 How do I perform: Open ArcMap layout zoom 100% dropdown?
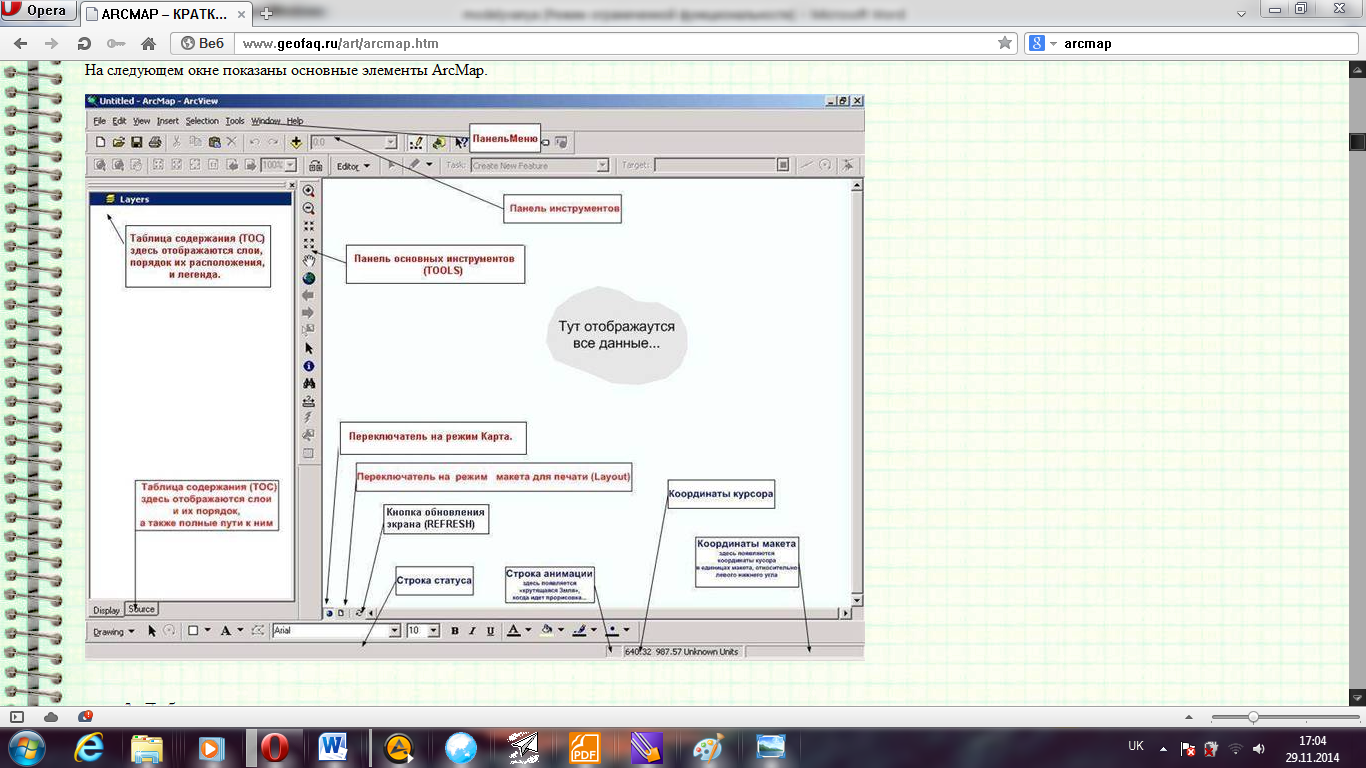point(278,166)
